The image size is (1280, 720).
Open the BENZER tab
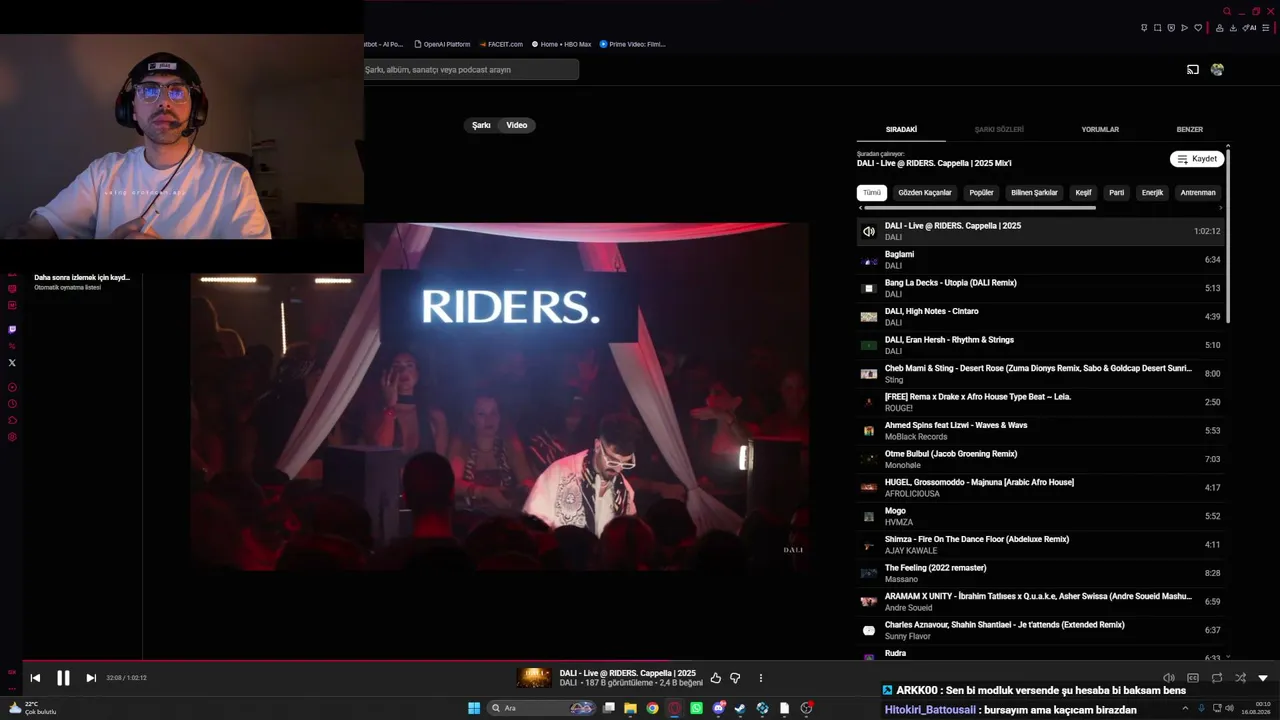click(x=1190, y=130)
